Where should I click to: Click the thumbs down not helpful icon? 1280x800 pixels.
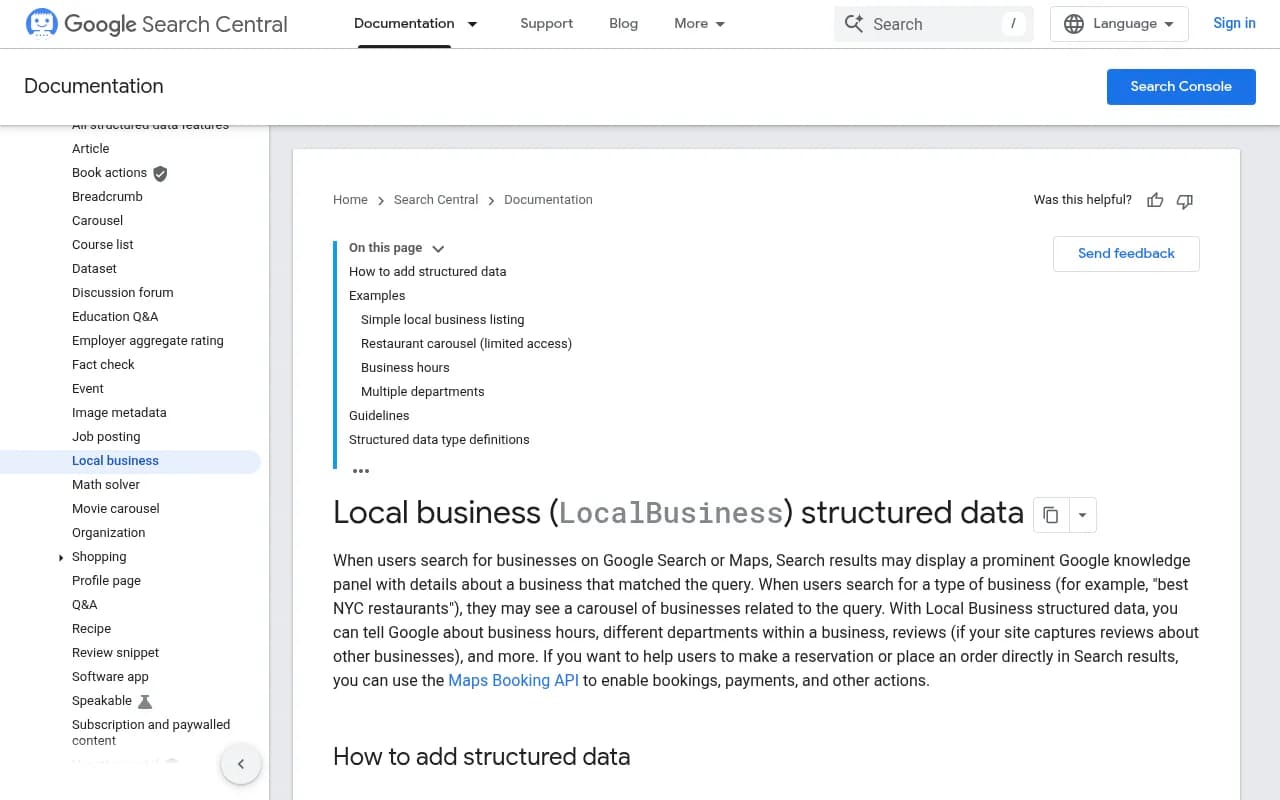click(x=1185, y=200)
